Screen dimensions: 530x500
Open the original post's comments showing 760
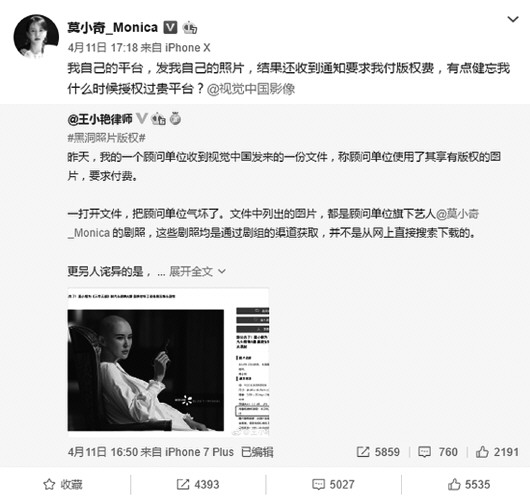point(438,452)
